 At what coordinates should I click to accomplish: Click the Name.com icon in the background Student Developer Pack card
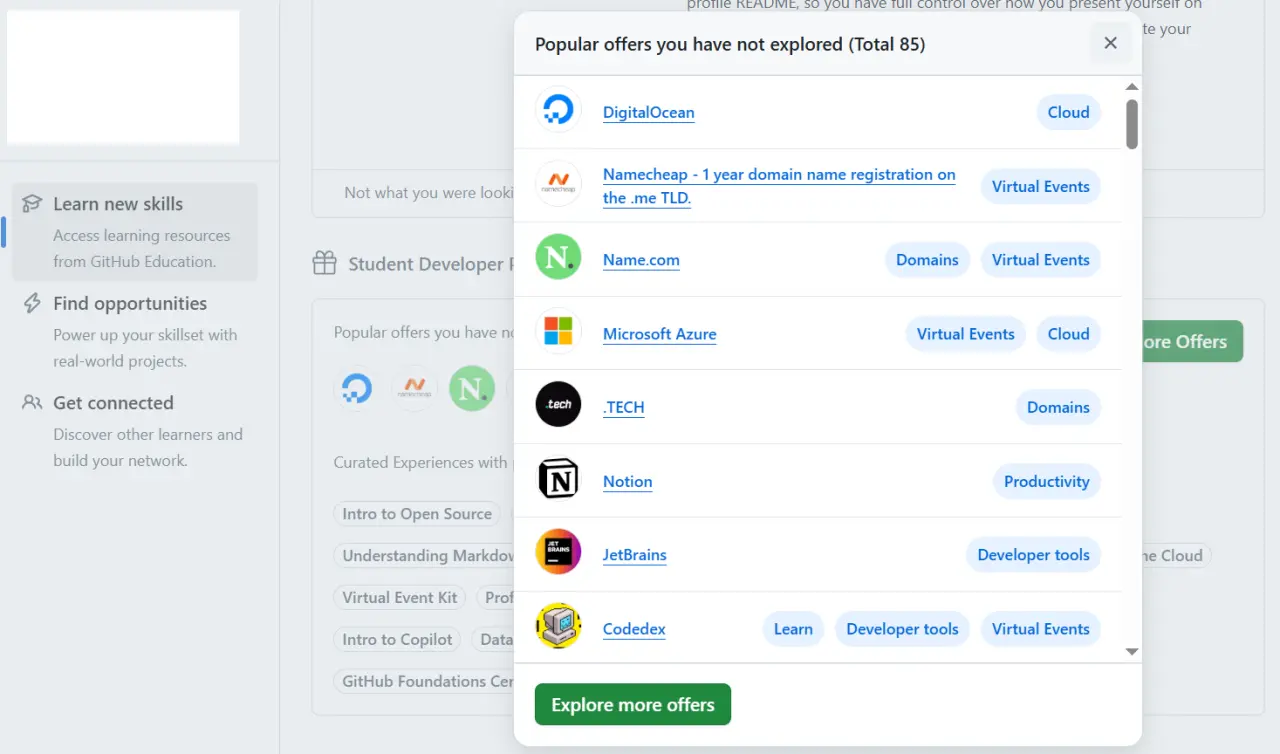472,388
